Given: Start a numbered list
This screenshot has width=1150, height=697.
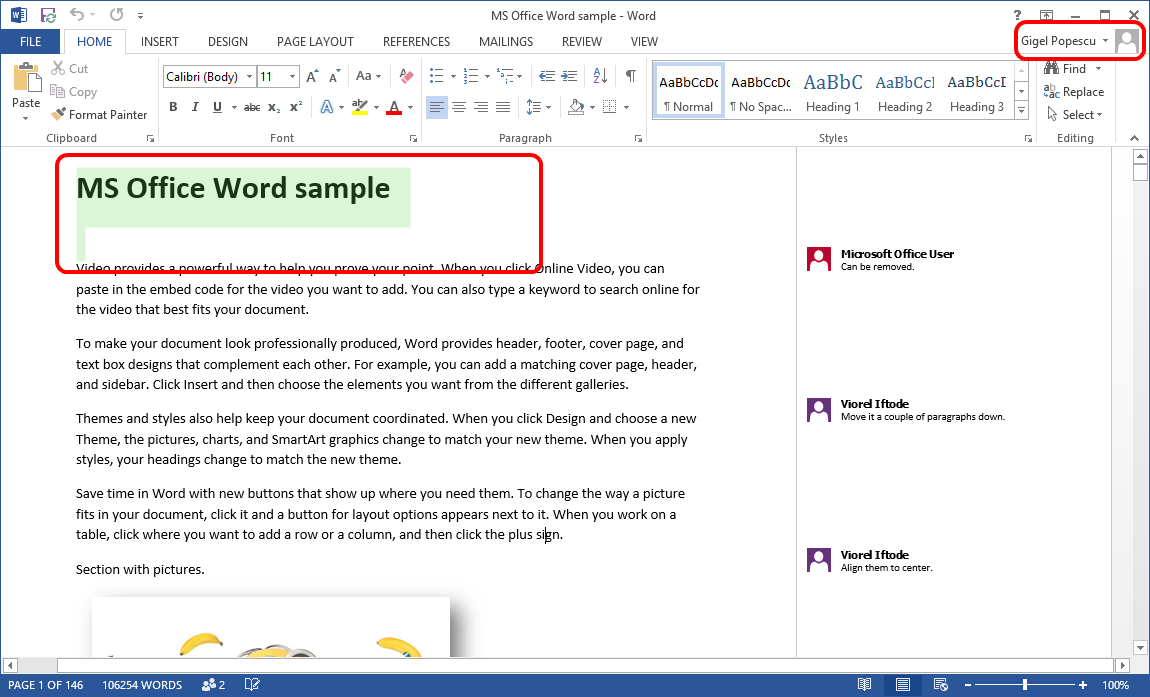Looking at the screenshot, I should 471,76.
